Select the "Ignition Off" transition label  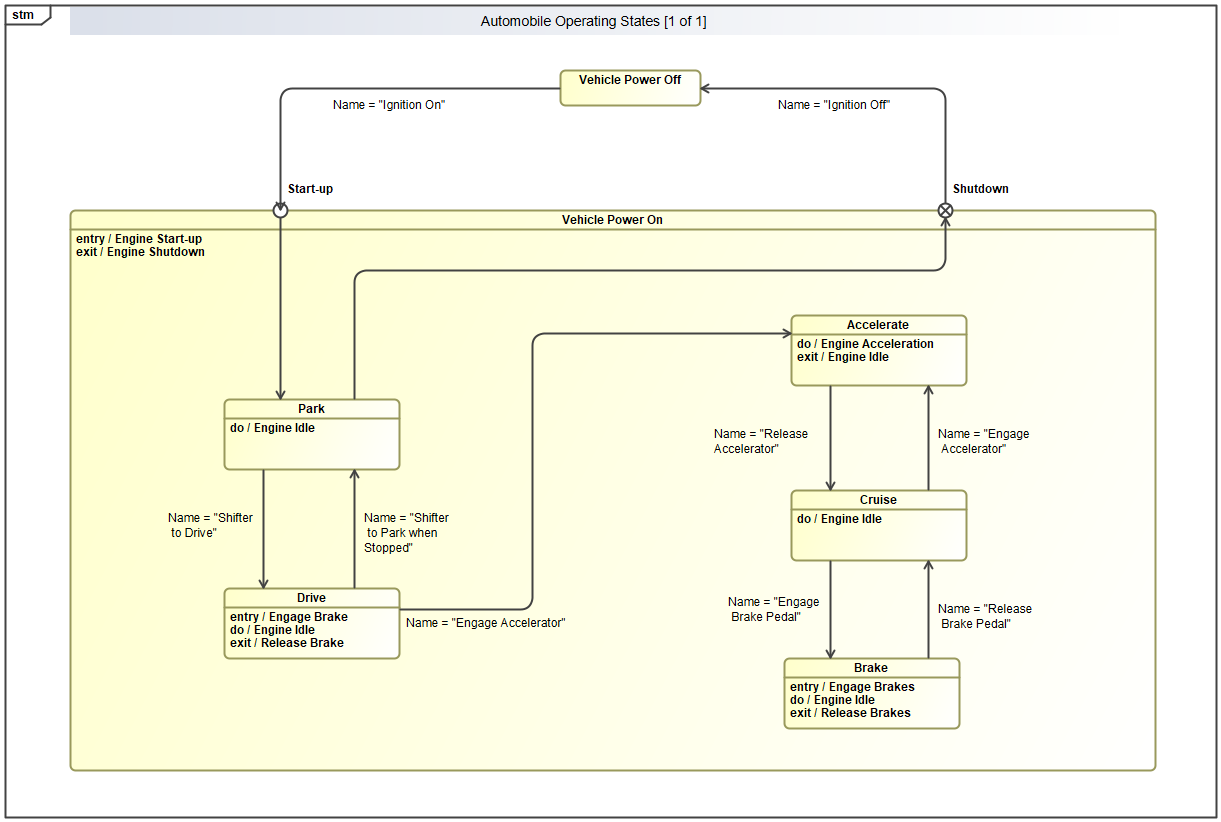click(x=834, y=105)
